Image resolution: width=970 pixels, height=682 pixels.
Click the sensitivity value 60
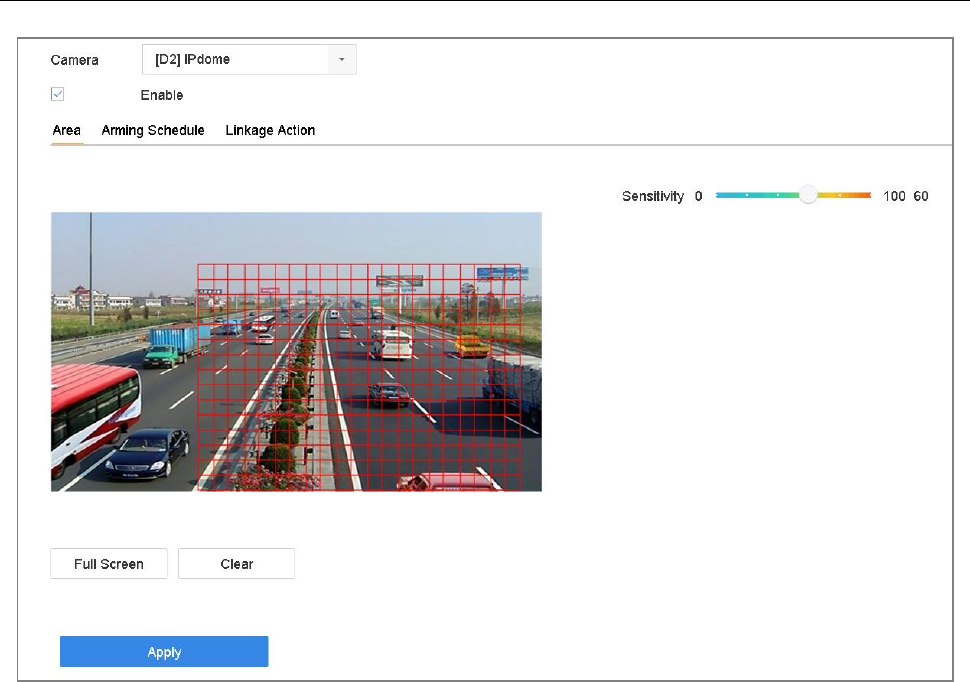pyautogui.click(x=921, y=196)
